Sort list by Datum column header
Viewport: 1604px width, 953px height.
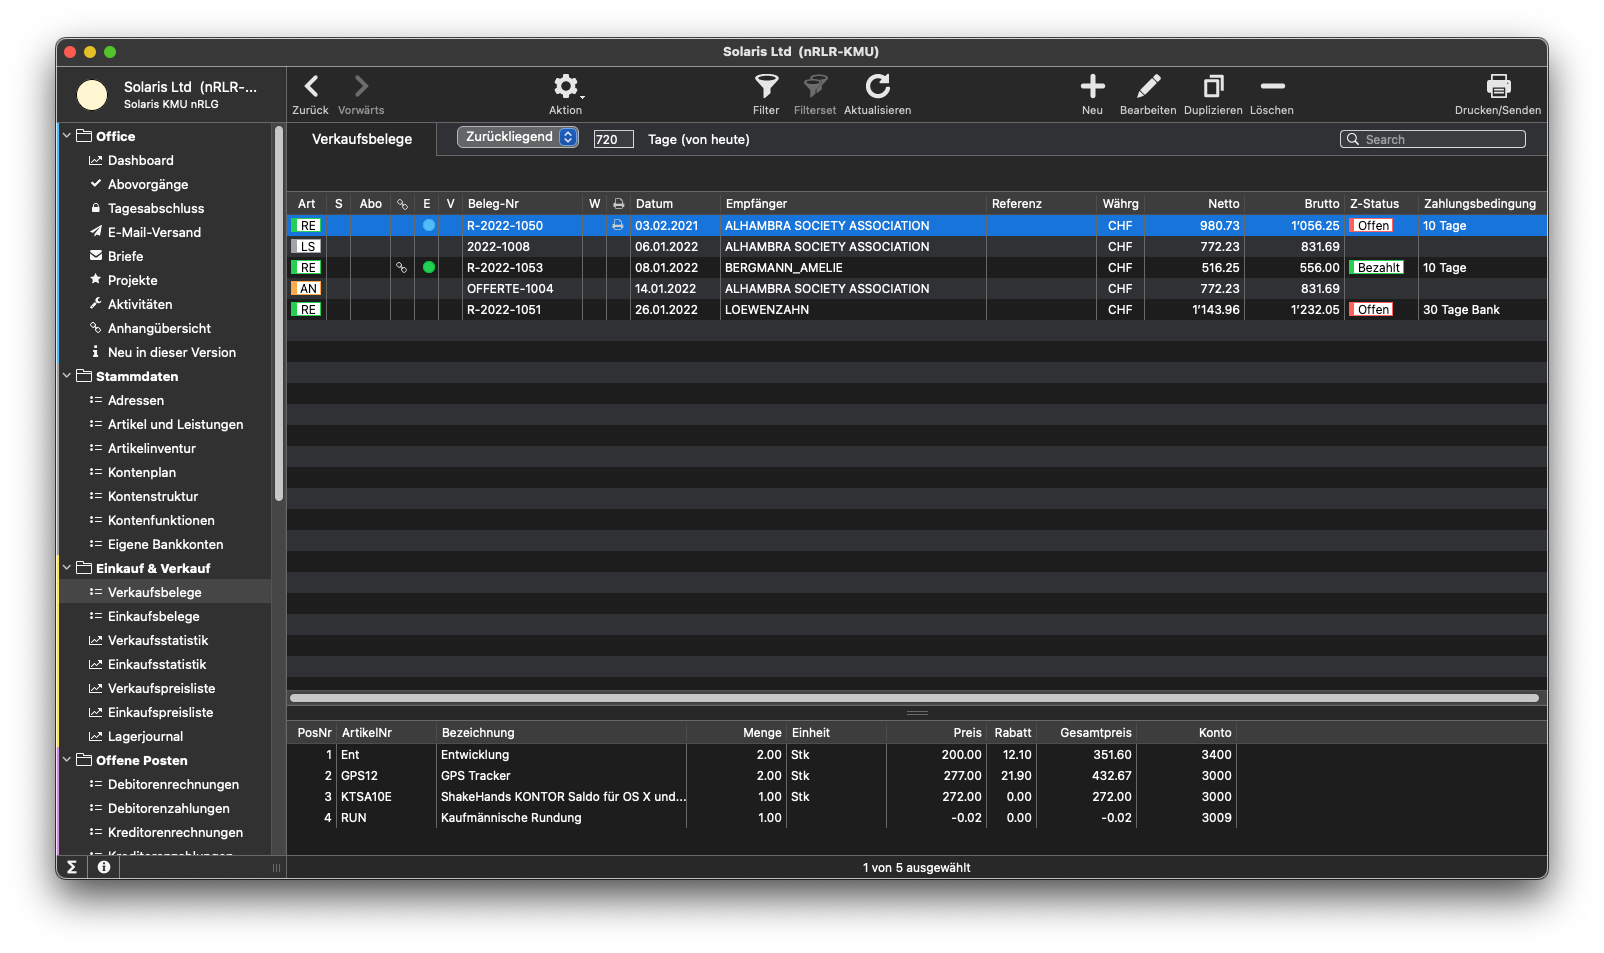click(x=655, y=204)
